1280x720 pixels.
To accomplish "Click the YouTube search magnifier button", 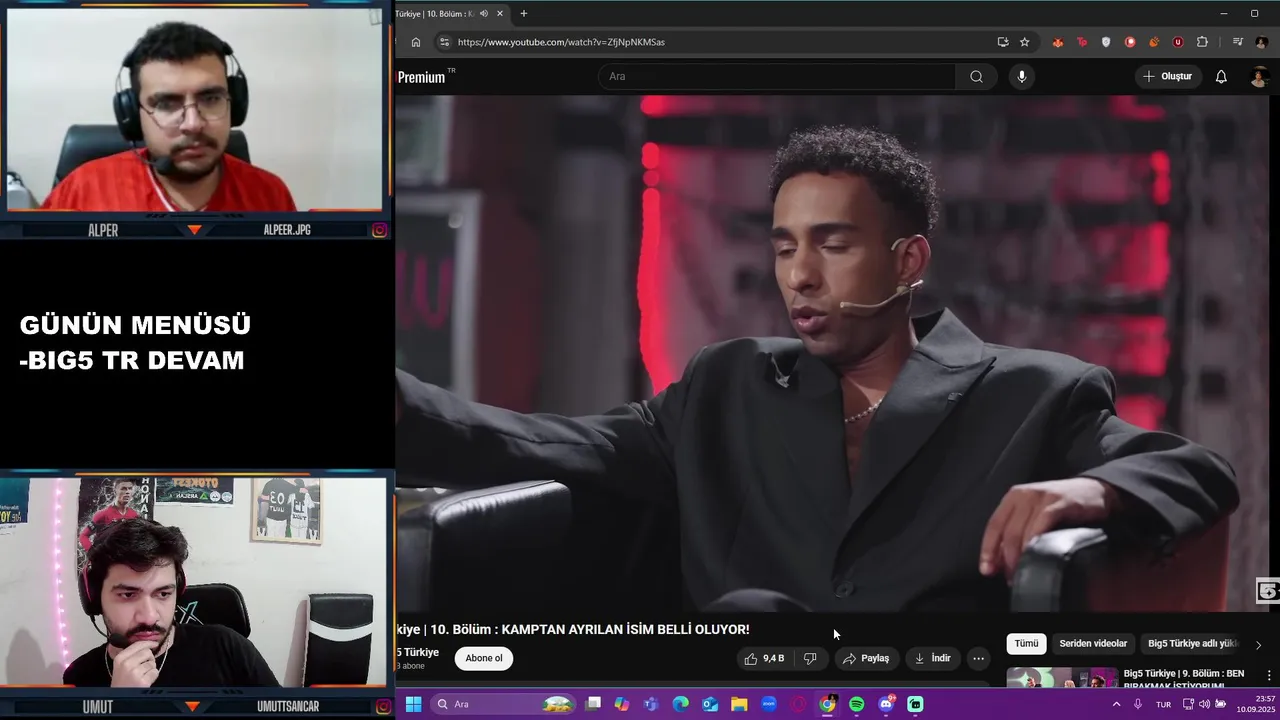I will (x=976, y=76).
